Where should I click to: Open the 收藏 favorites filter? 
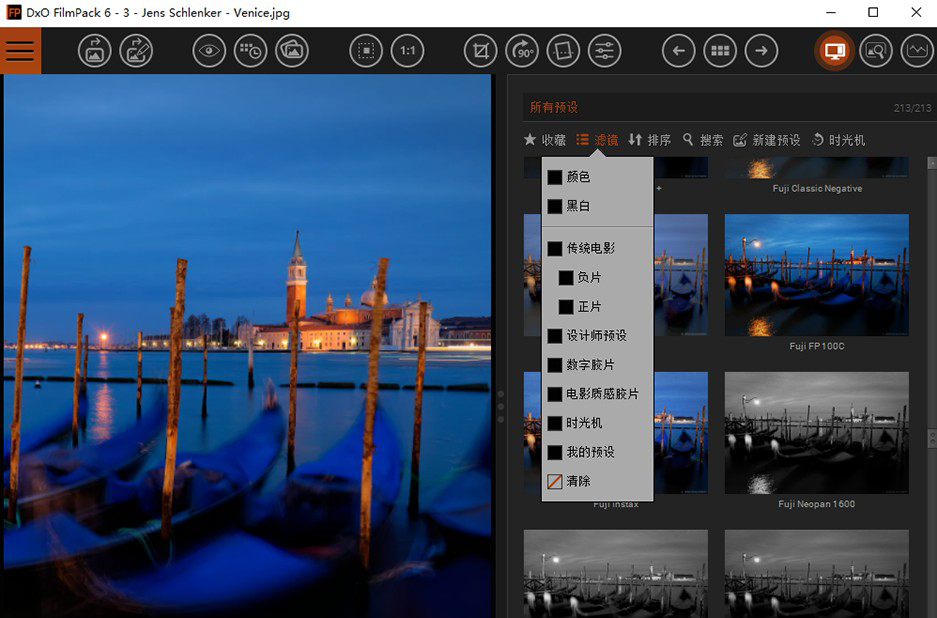544,140
